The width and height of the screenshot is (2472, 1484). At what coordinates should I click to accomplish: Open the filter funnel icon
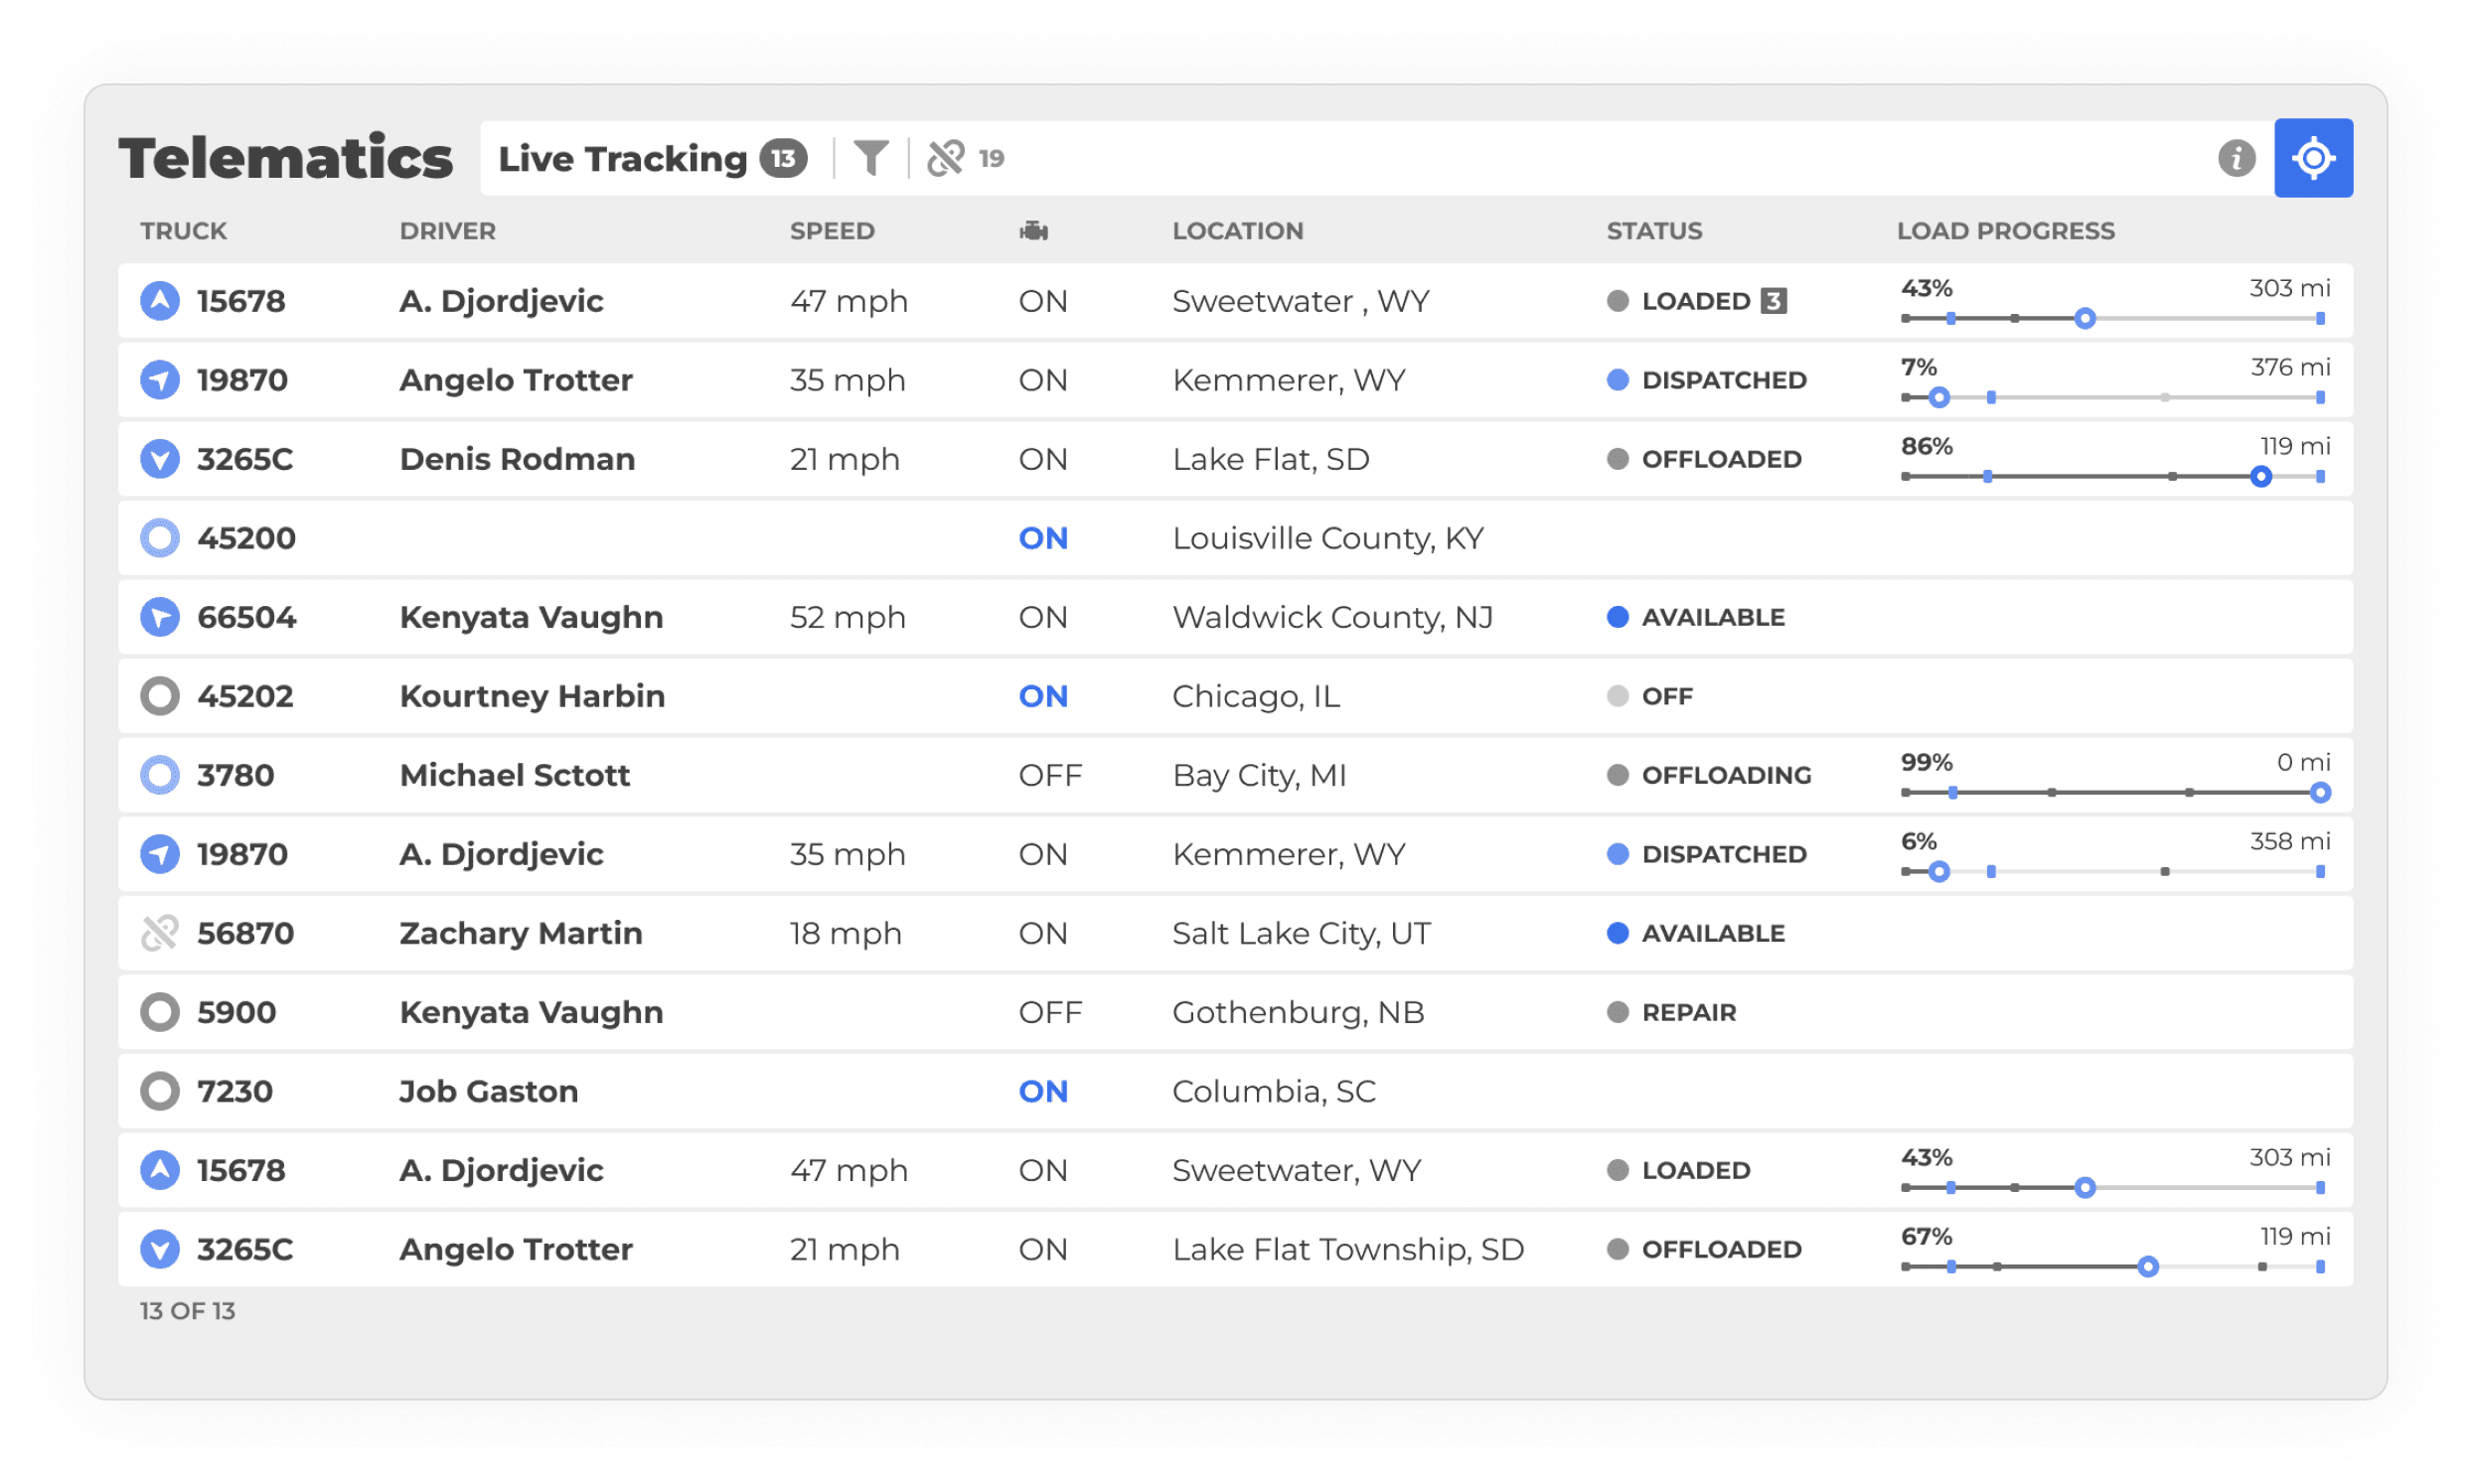[x=871, y=158]
